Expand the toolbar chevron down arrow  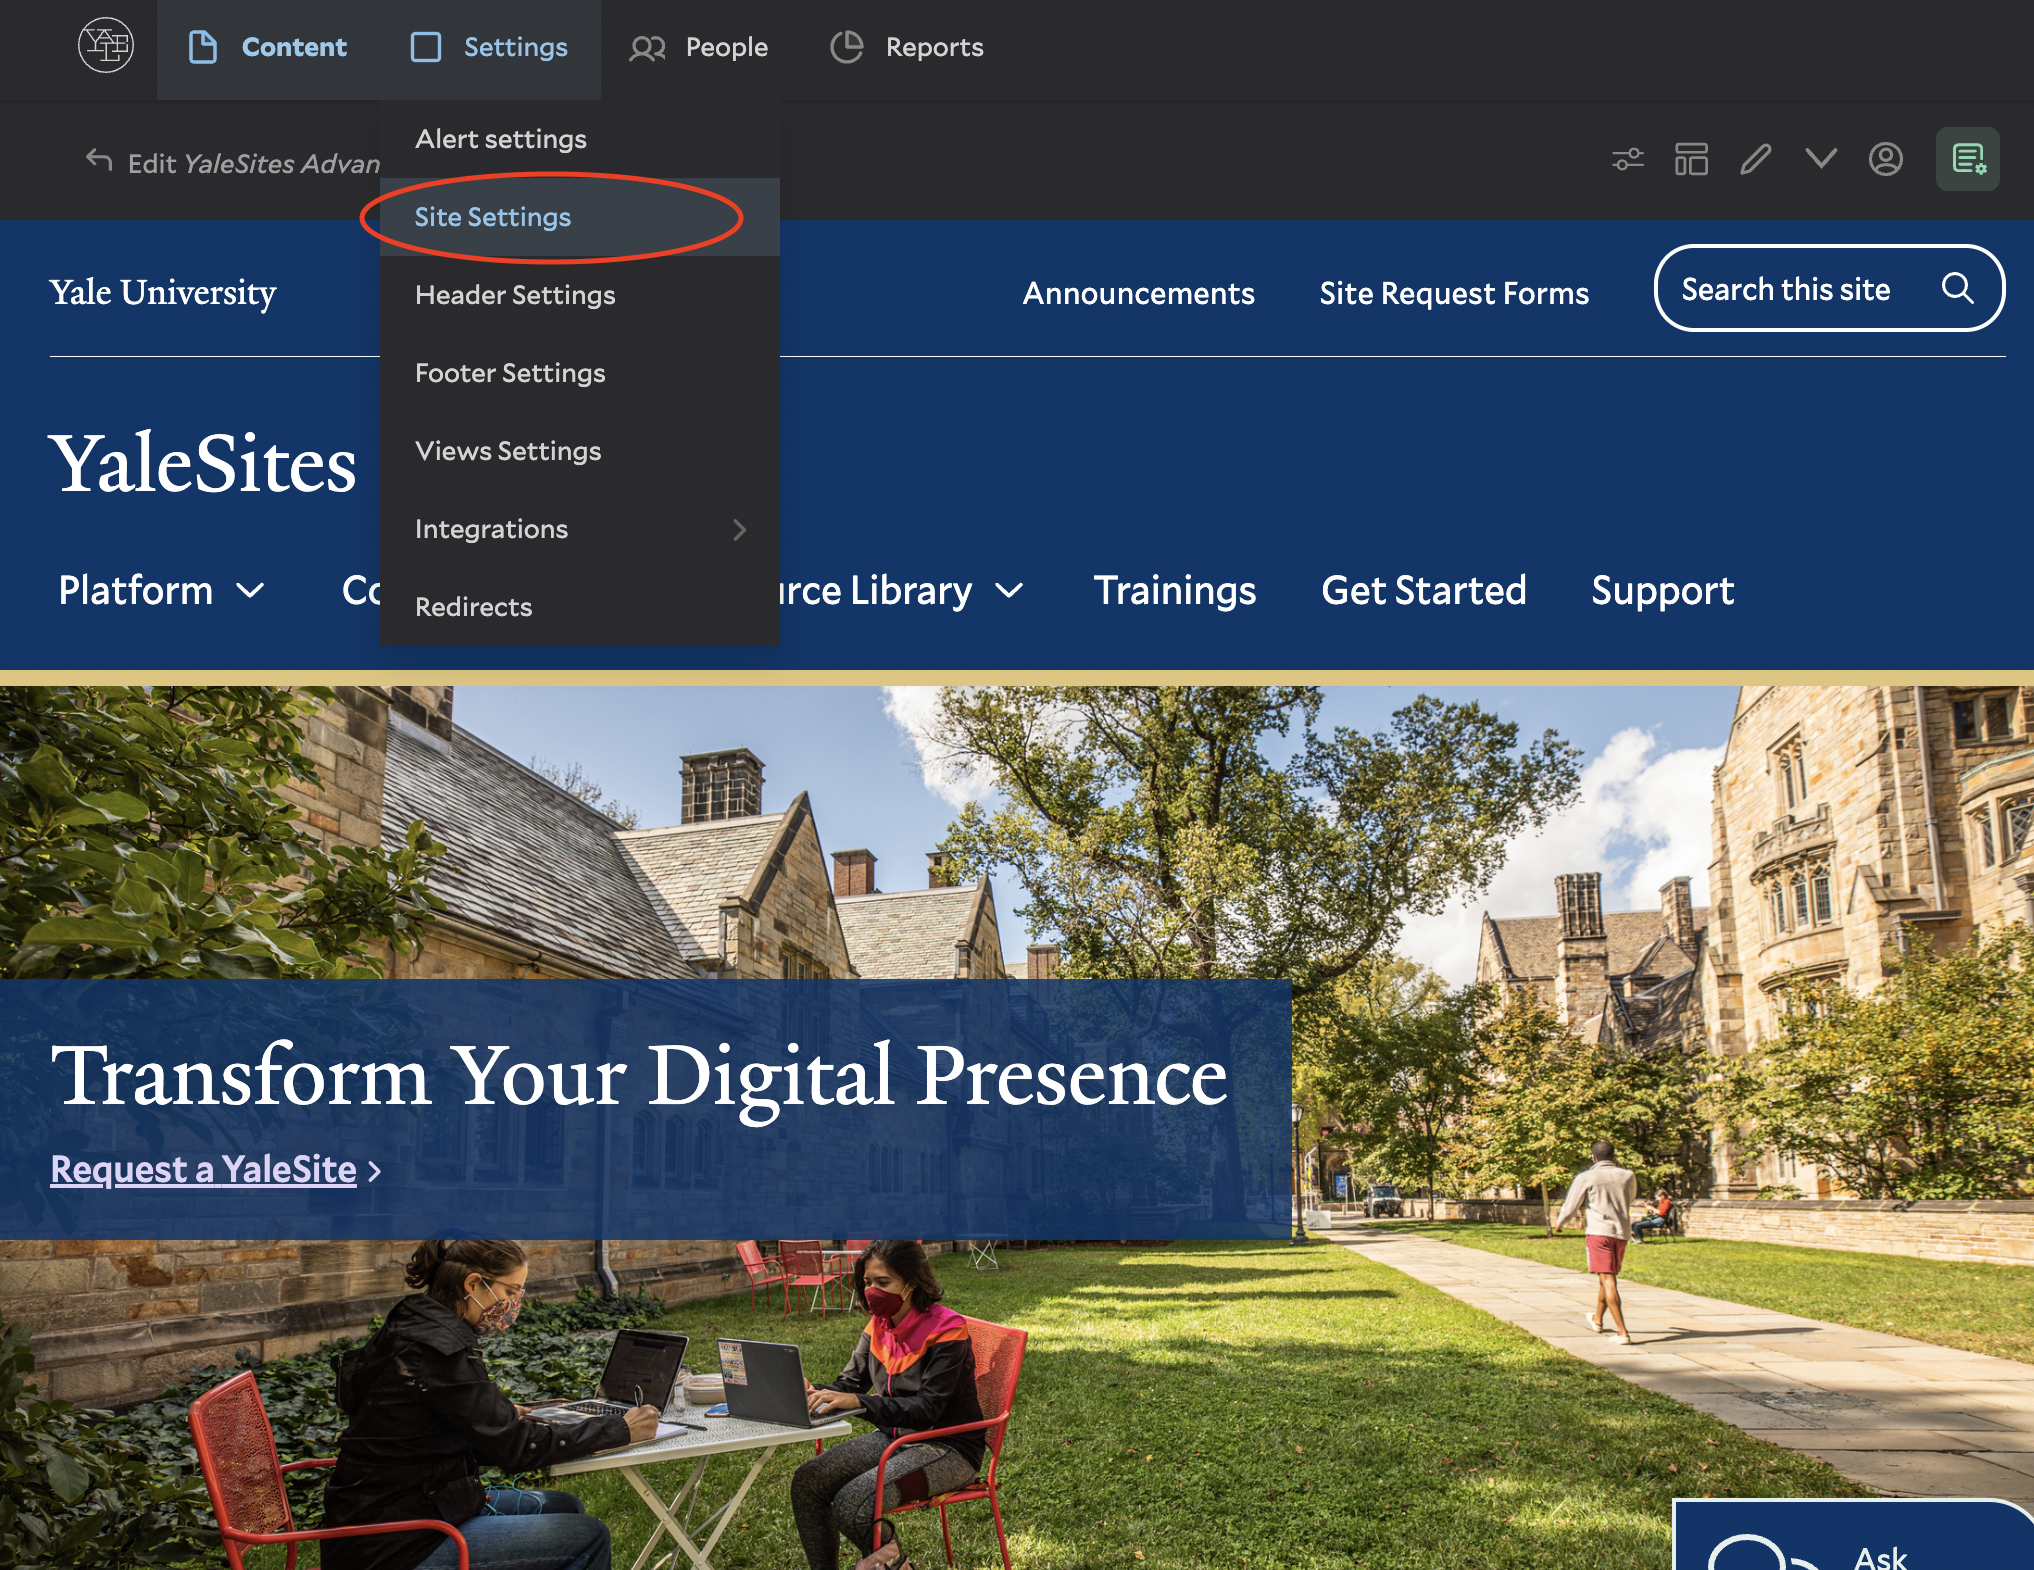(x=1821, y=158)
